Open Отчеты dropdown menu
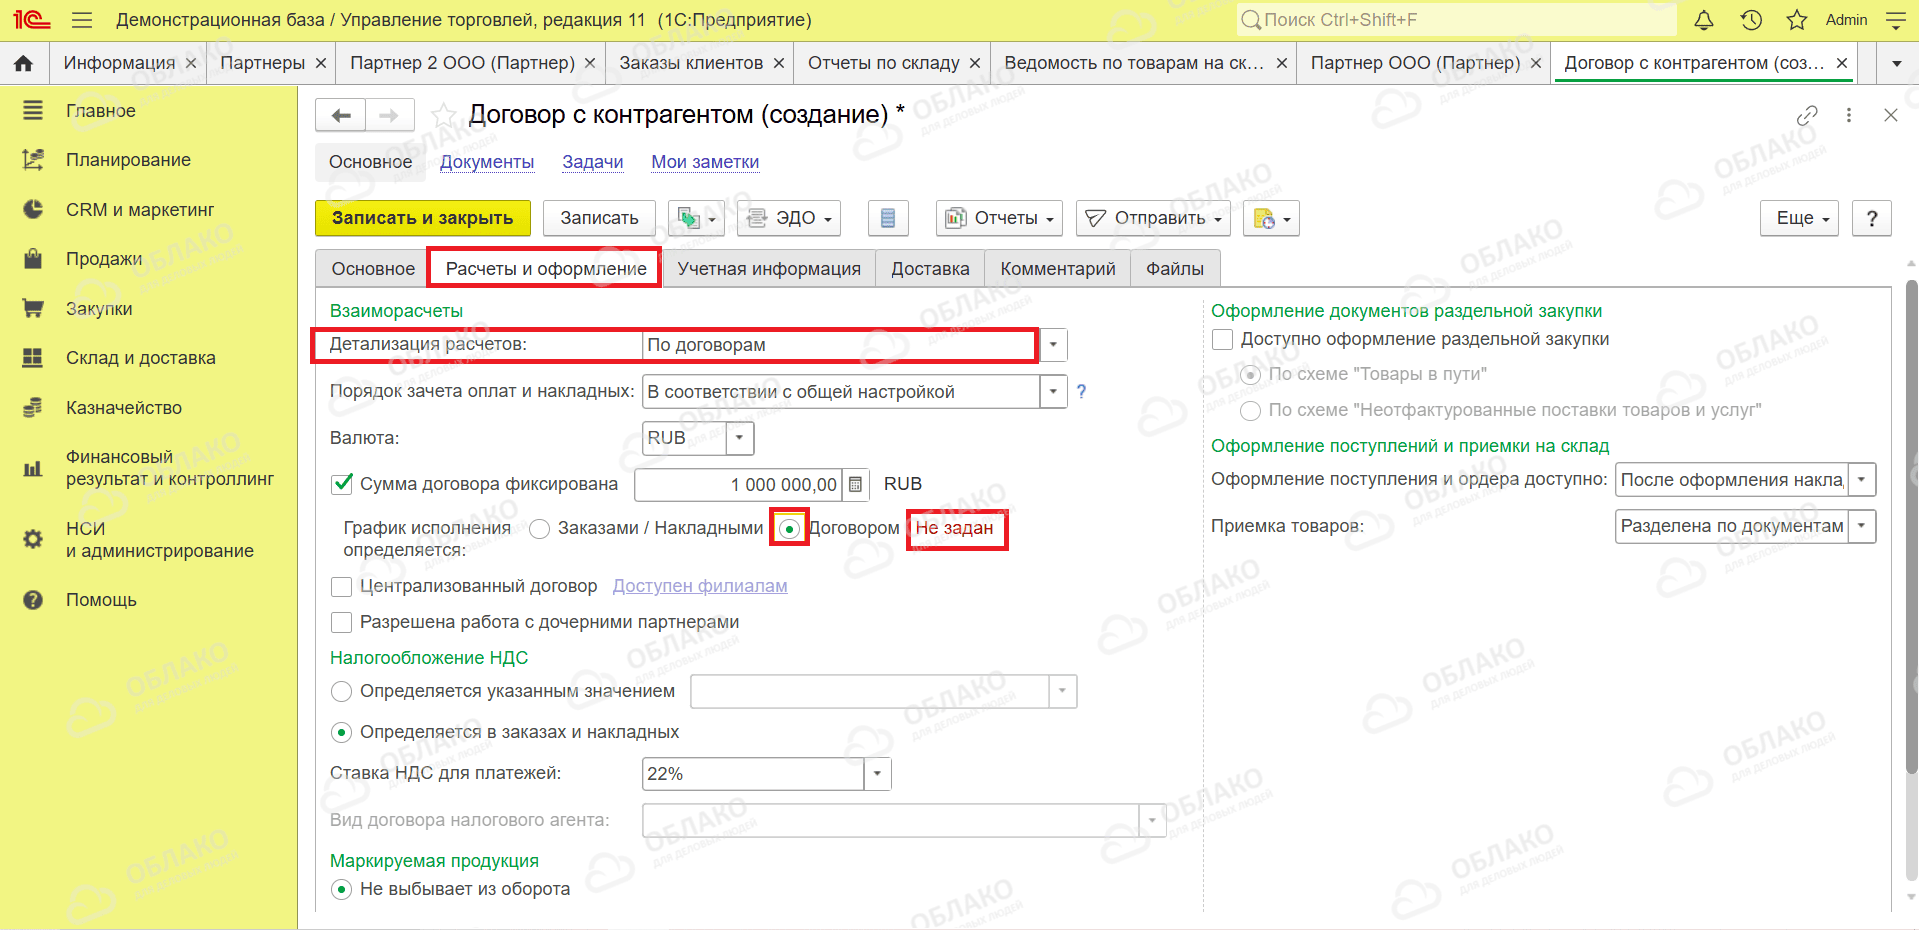Viewport: 1919px width, 930px height. [x=999, y=218]
